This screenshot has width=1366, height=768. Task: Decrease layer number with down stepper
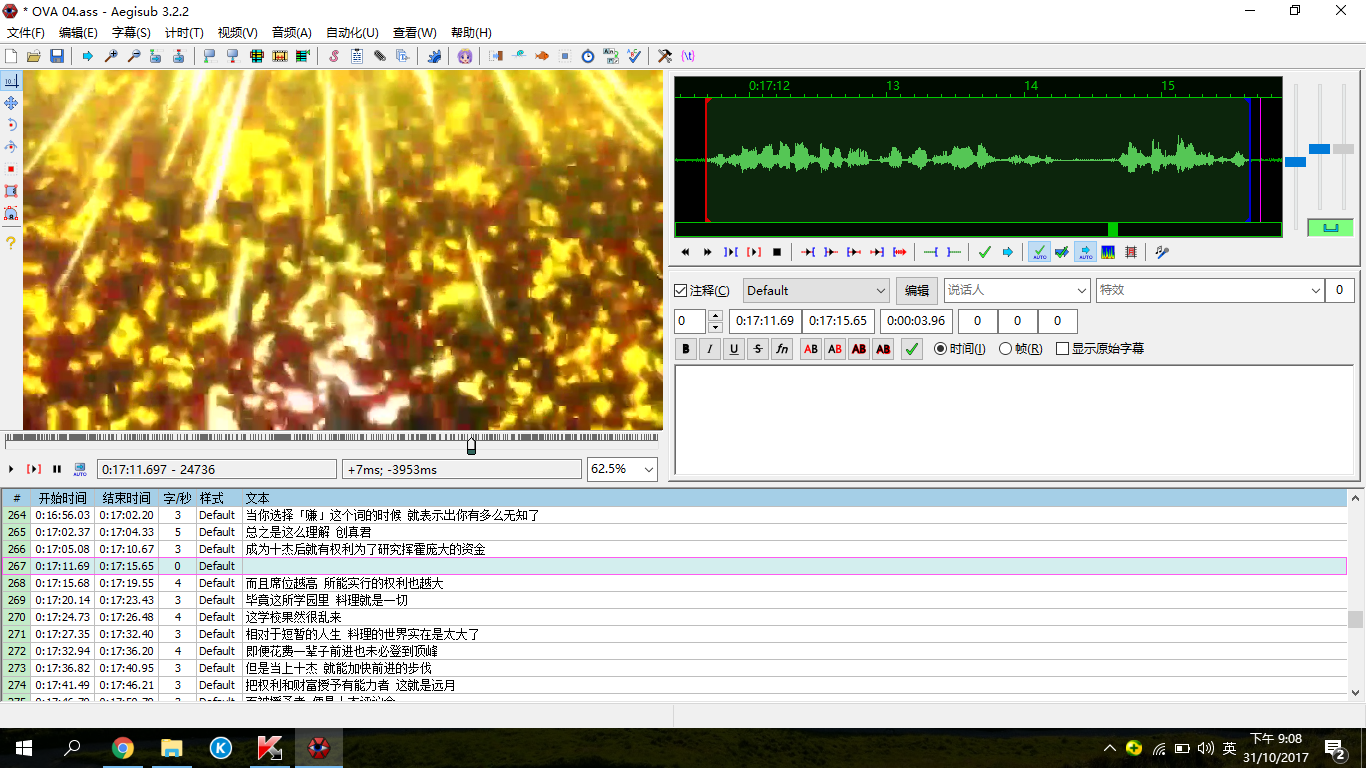pyautogui.click(x=715, y=327)
